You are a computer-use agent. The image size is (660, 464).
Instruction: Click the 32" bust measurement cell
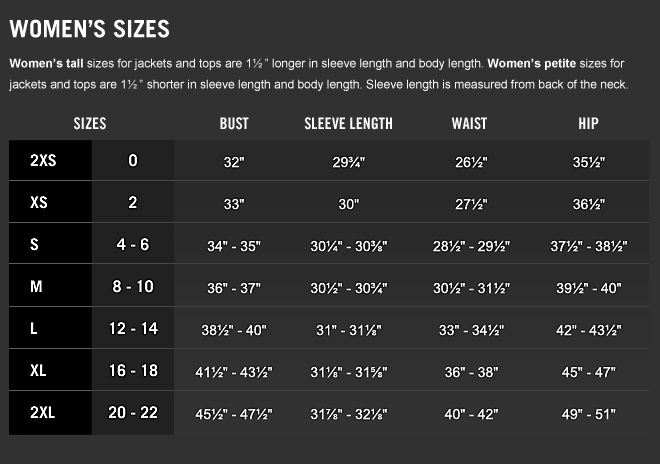[234, 161]
